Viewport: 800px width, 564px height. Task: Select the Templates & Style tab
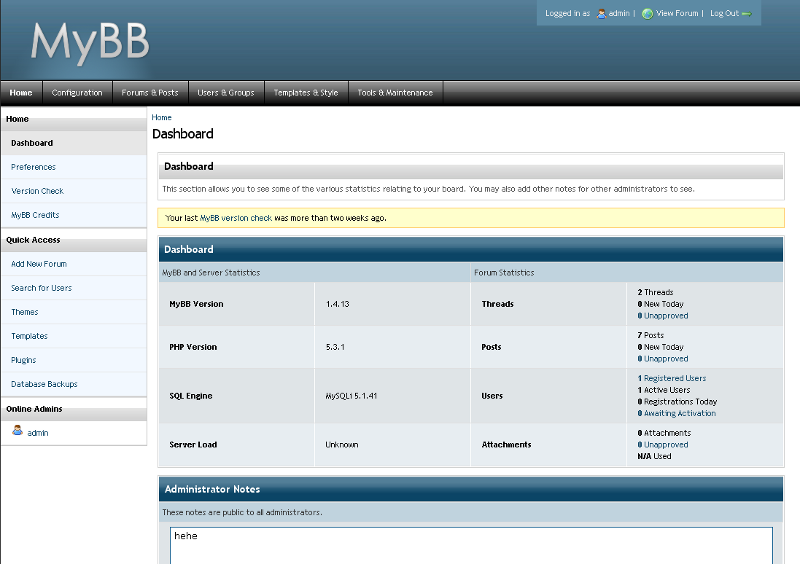(306, 93)
